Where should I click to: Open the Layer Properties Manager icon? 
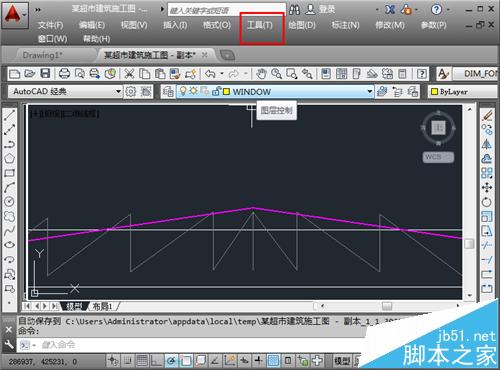pos(168,91)
